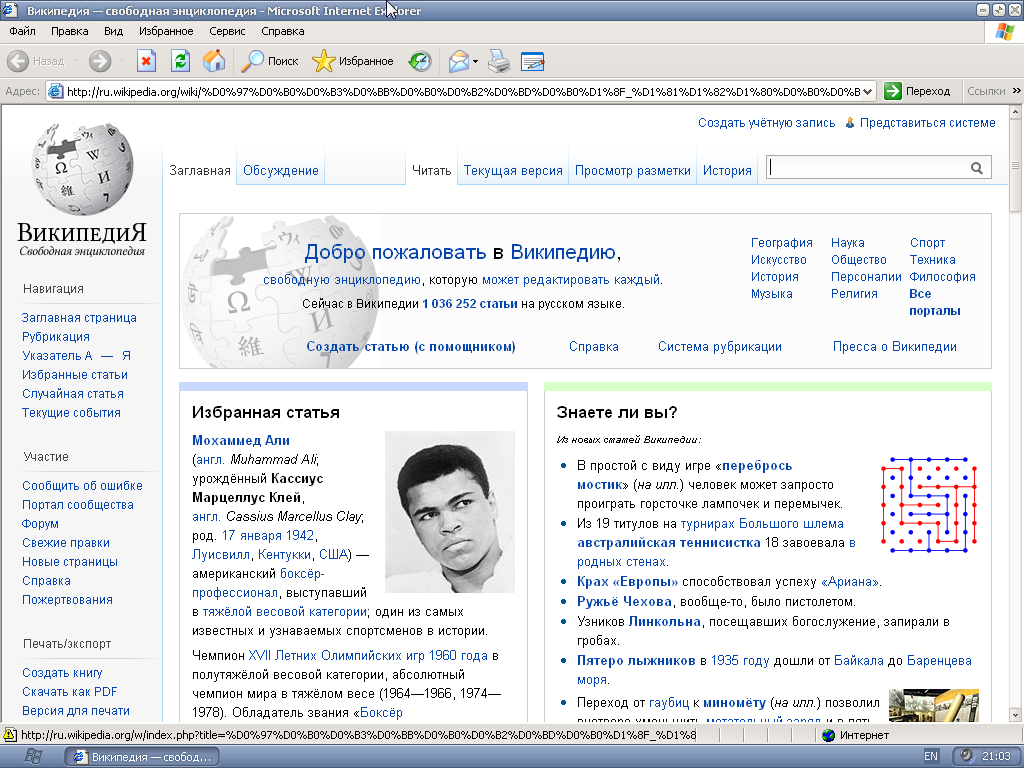The width and height of the screenshot is (1024, 768).
Task: Open the page editor via the pencil icon
Action: coord(533,61)
